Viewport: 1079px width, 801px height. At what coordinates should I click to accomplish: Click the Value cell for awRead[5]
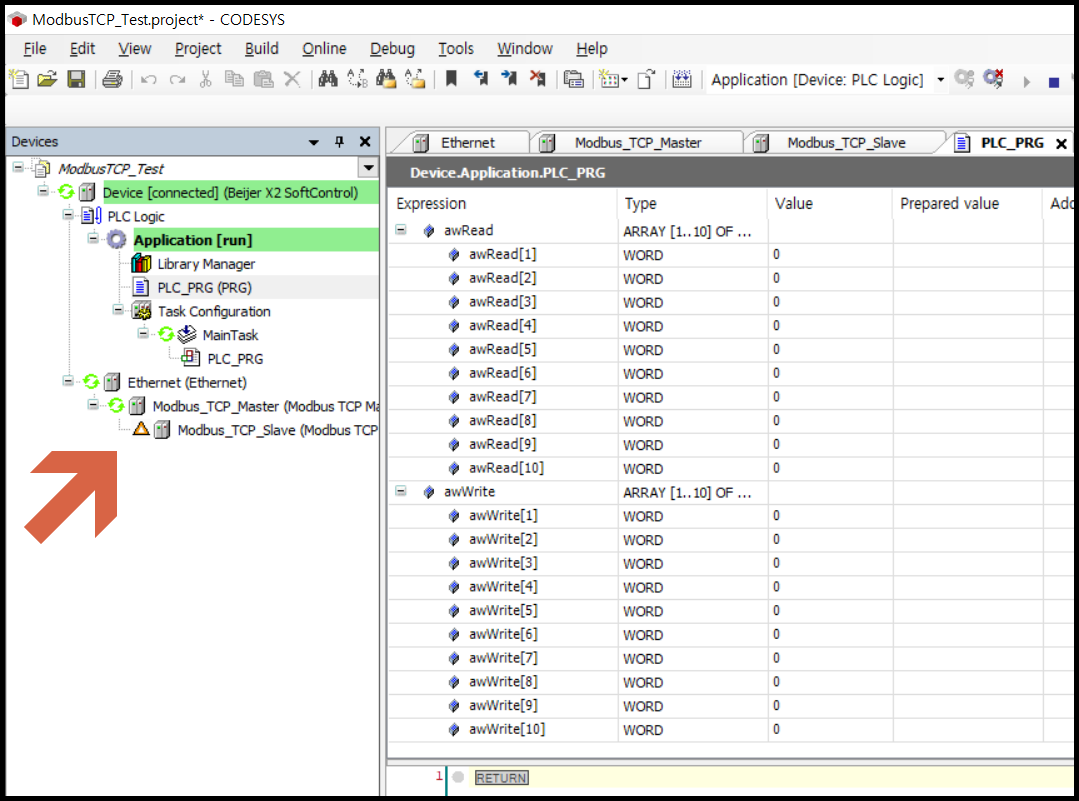point(830,349)
